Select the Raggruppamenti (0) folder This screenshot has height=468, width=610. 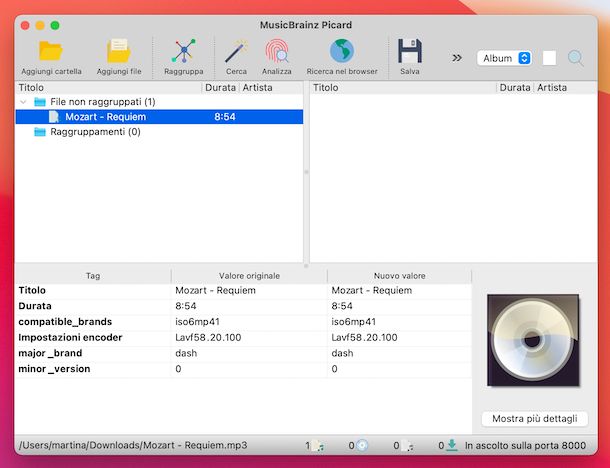(x=95, y=131)
